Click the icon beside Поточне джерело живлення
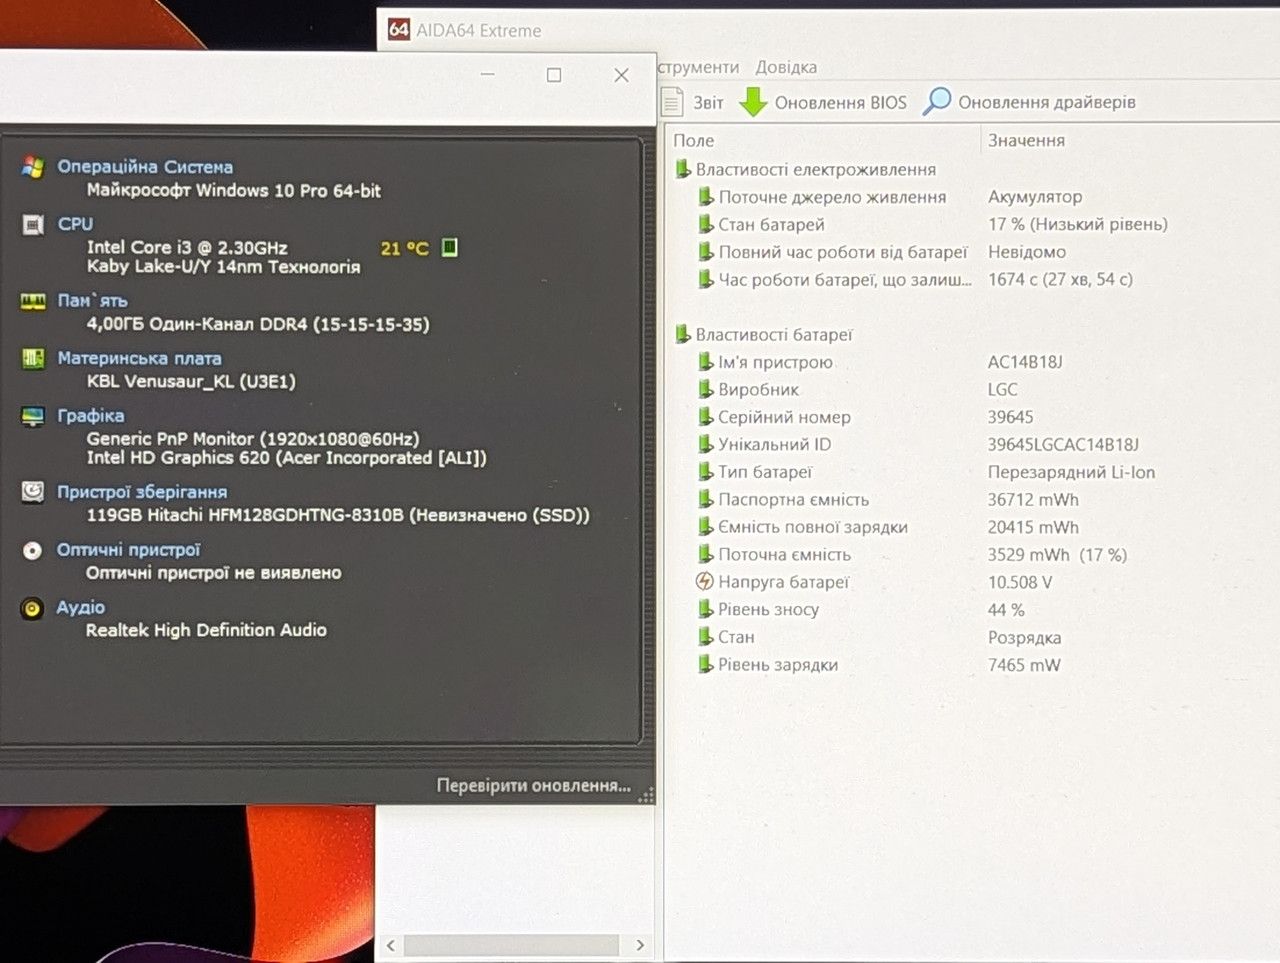 (706, 197)
